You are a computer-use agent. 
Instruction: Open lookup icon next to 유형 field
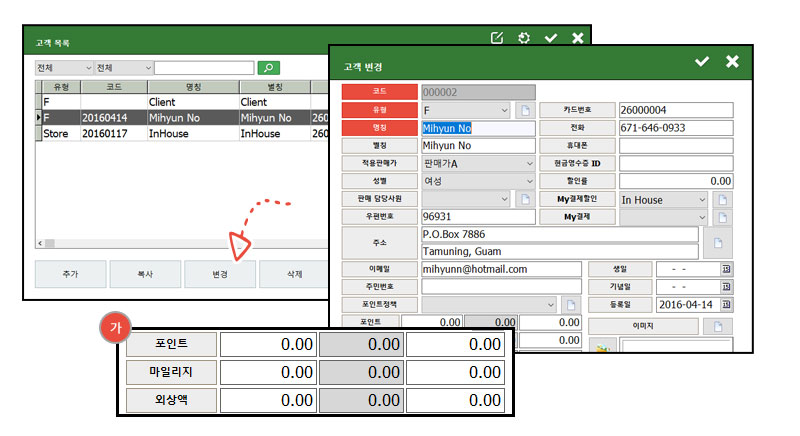point(525,110)
